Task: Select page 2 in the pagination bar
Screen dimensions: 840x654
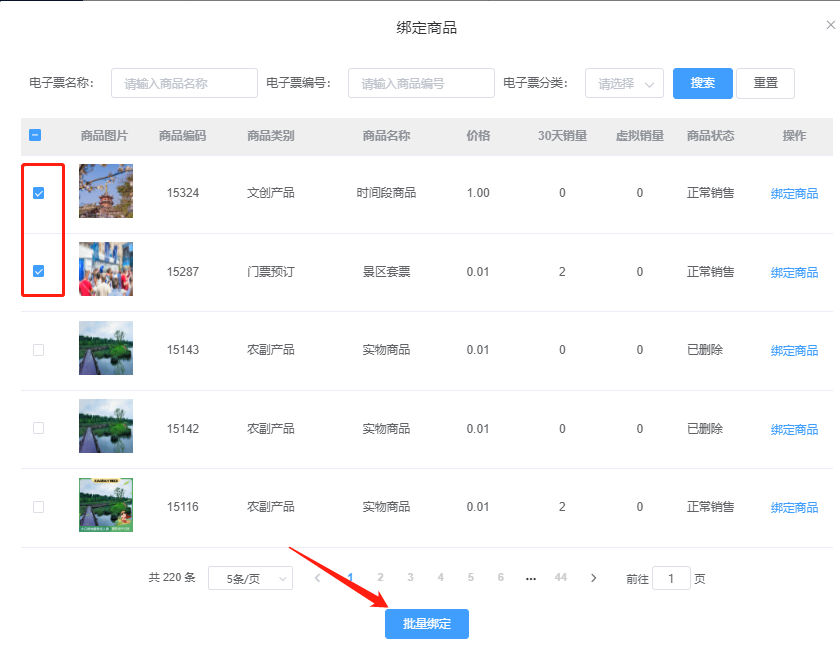Action: pyautogui.click(x=381, y=578)
